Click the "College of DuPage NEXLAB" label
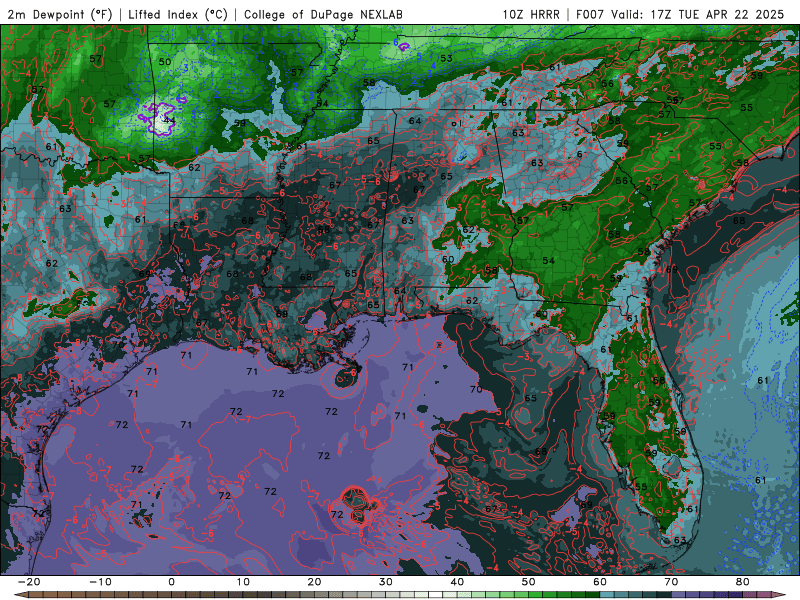The width and height of the screenshot is (800, 600). 323,14
